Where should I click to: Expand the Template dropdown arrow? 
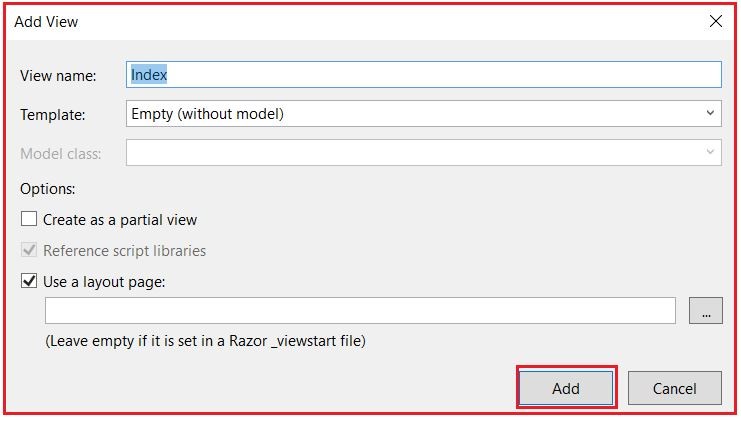(x=710, y=113)
